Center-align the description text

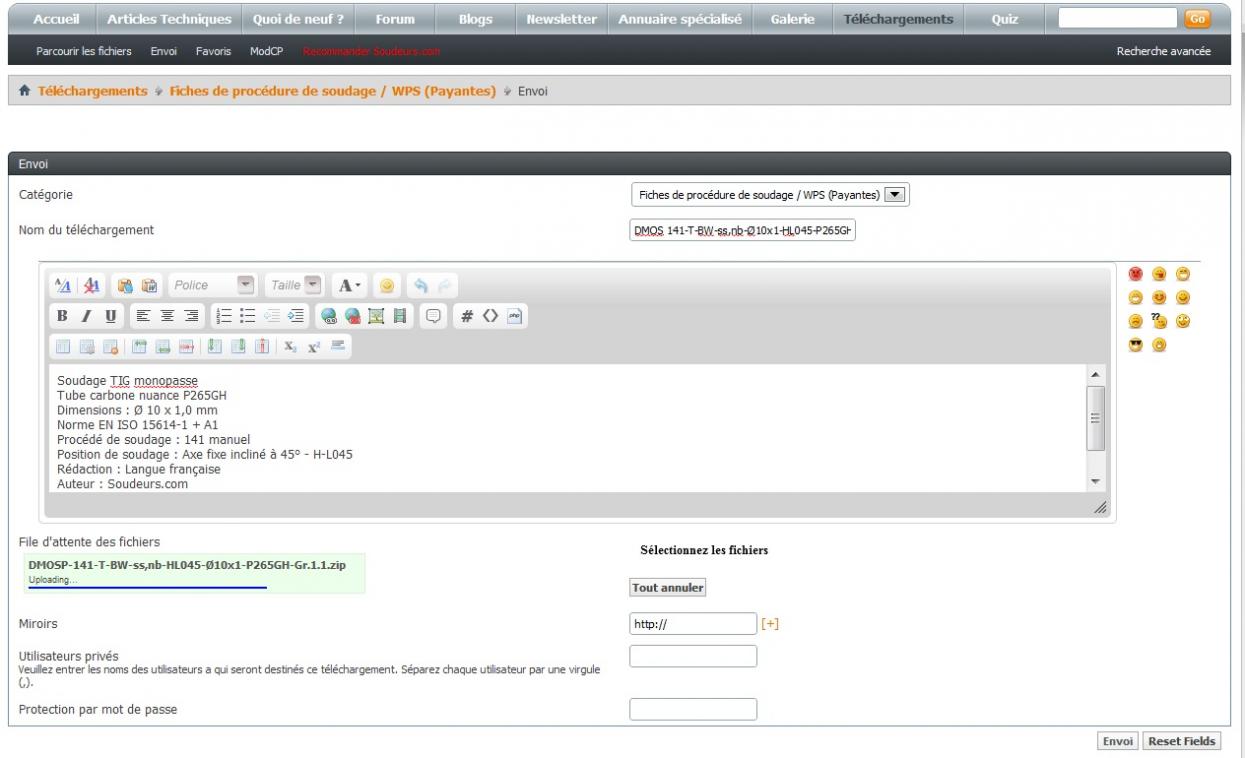[x=167, y=316]
